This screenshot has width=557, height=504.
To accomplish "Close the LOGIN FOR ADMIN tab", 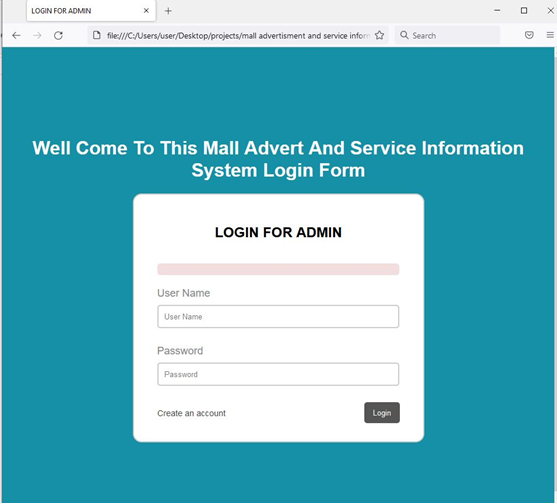I will pos(146,11).
